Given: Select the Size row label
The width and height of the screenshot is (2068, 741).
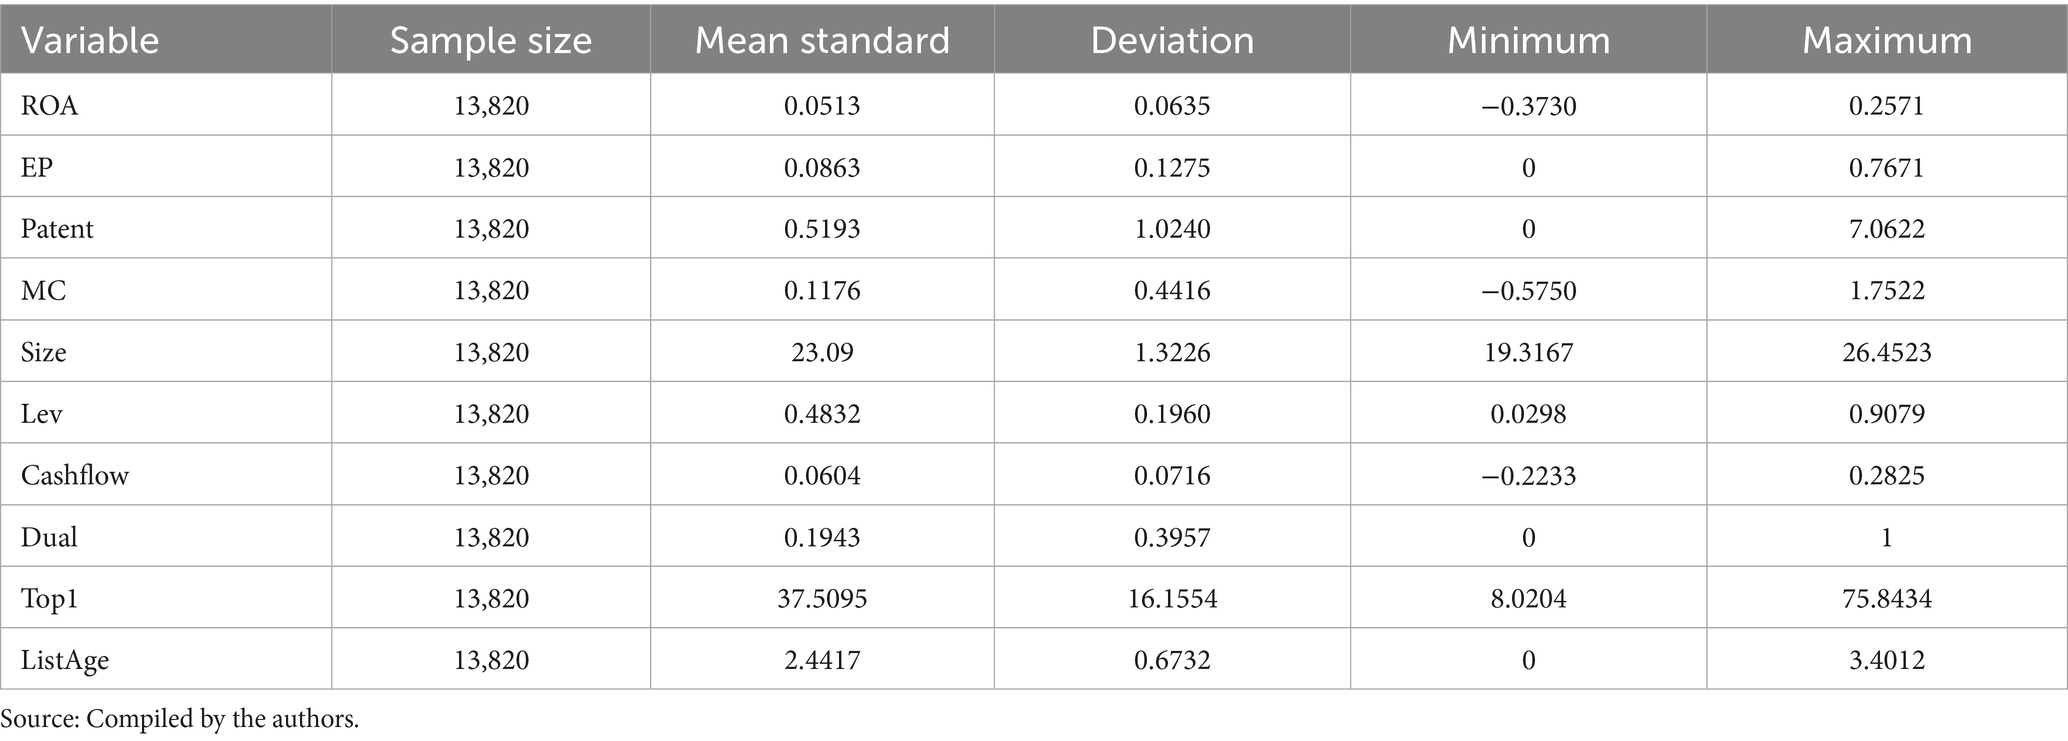Looking at the screenshot, I should point(44,352).
